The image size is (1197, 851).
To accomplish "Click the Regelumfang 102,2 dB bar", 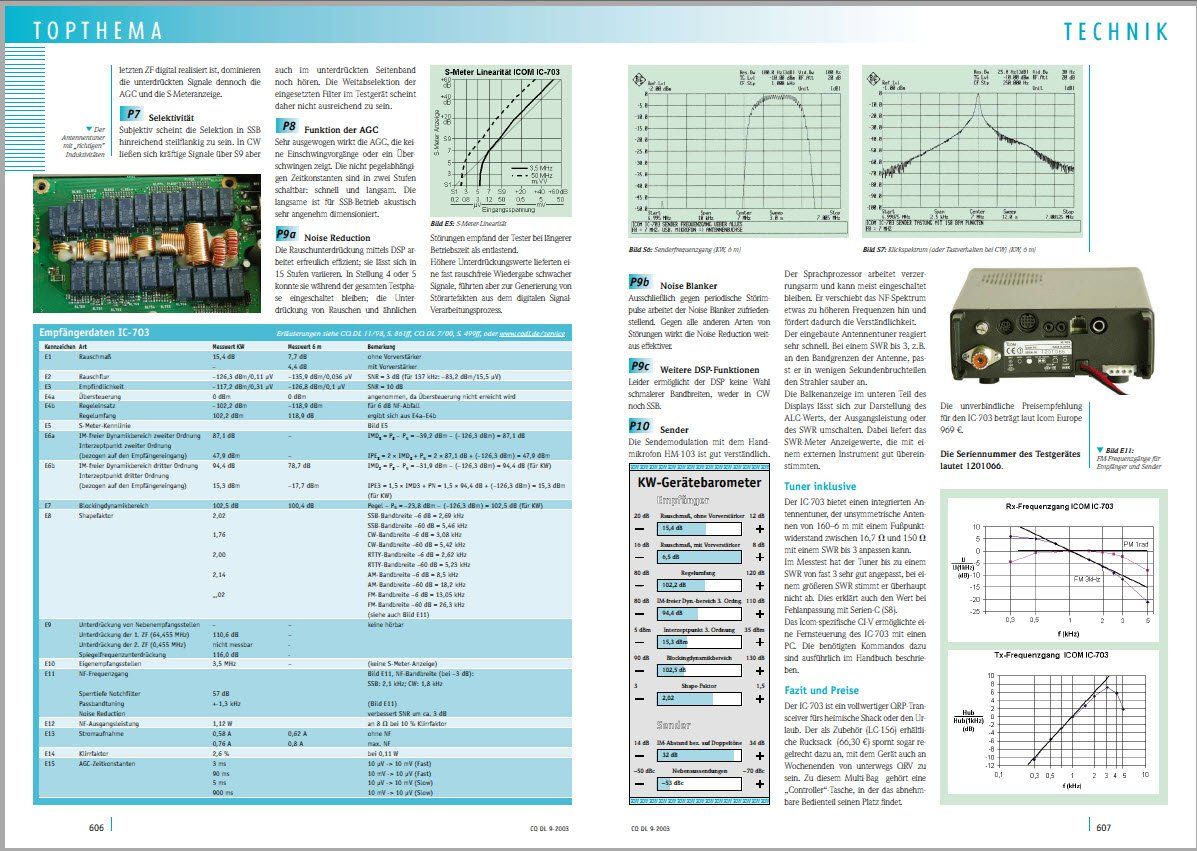I will point(699,585).
